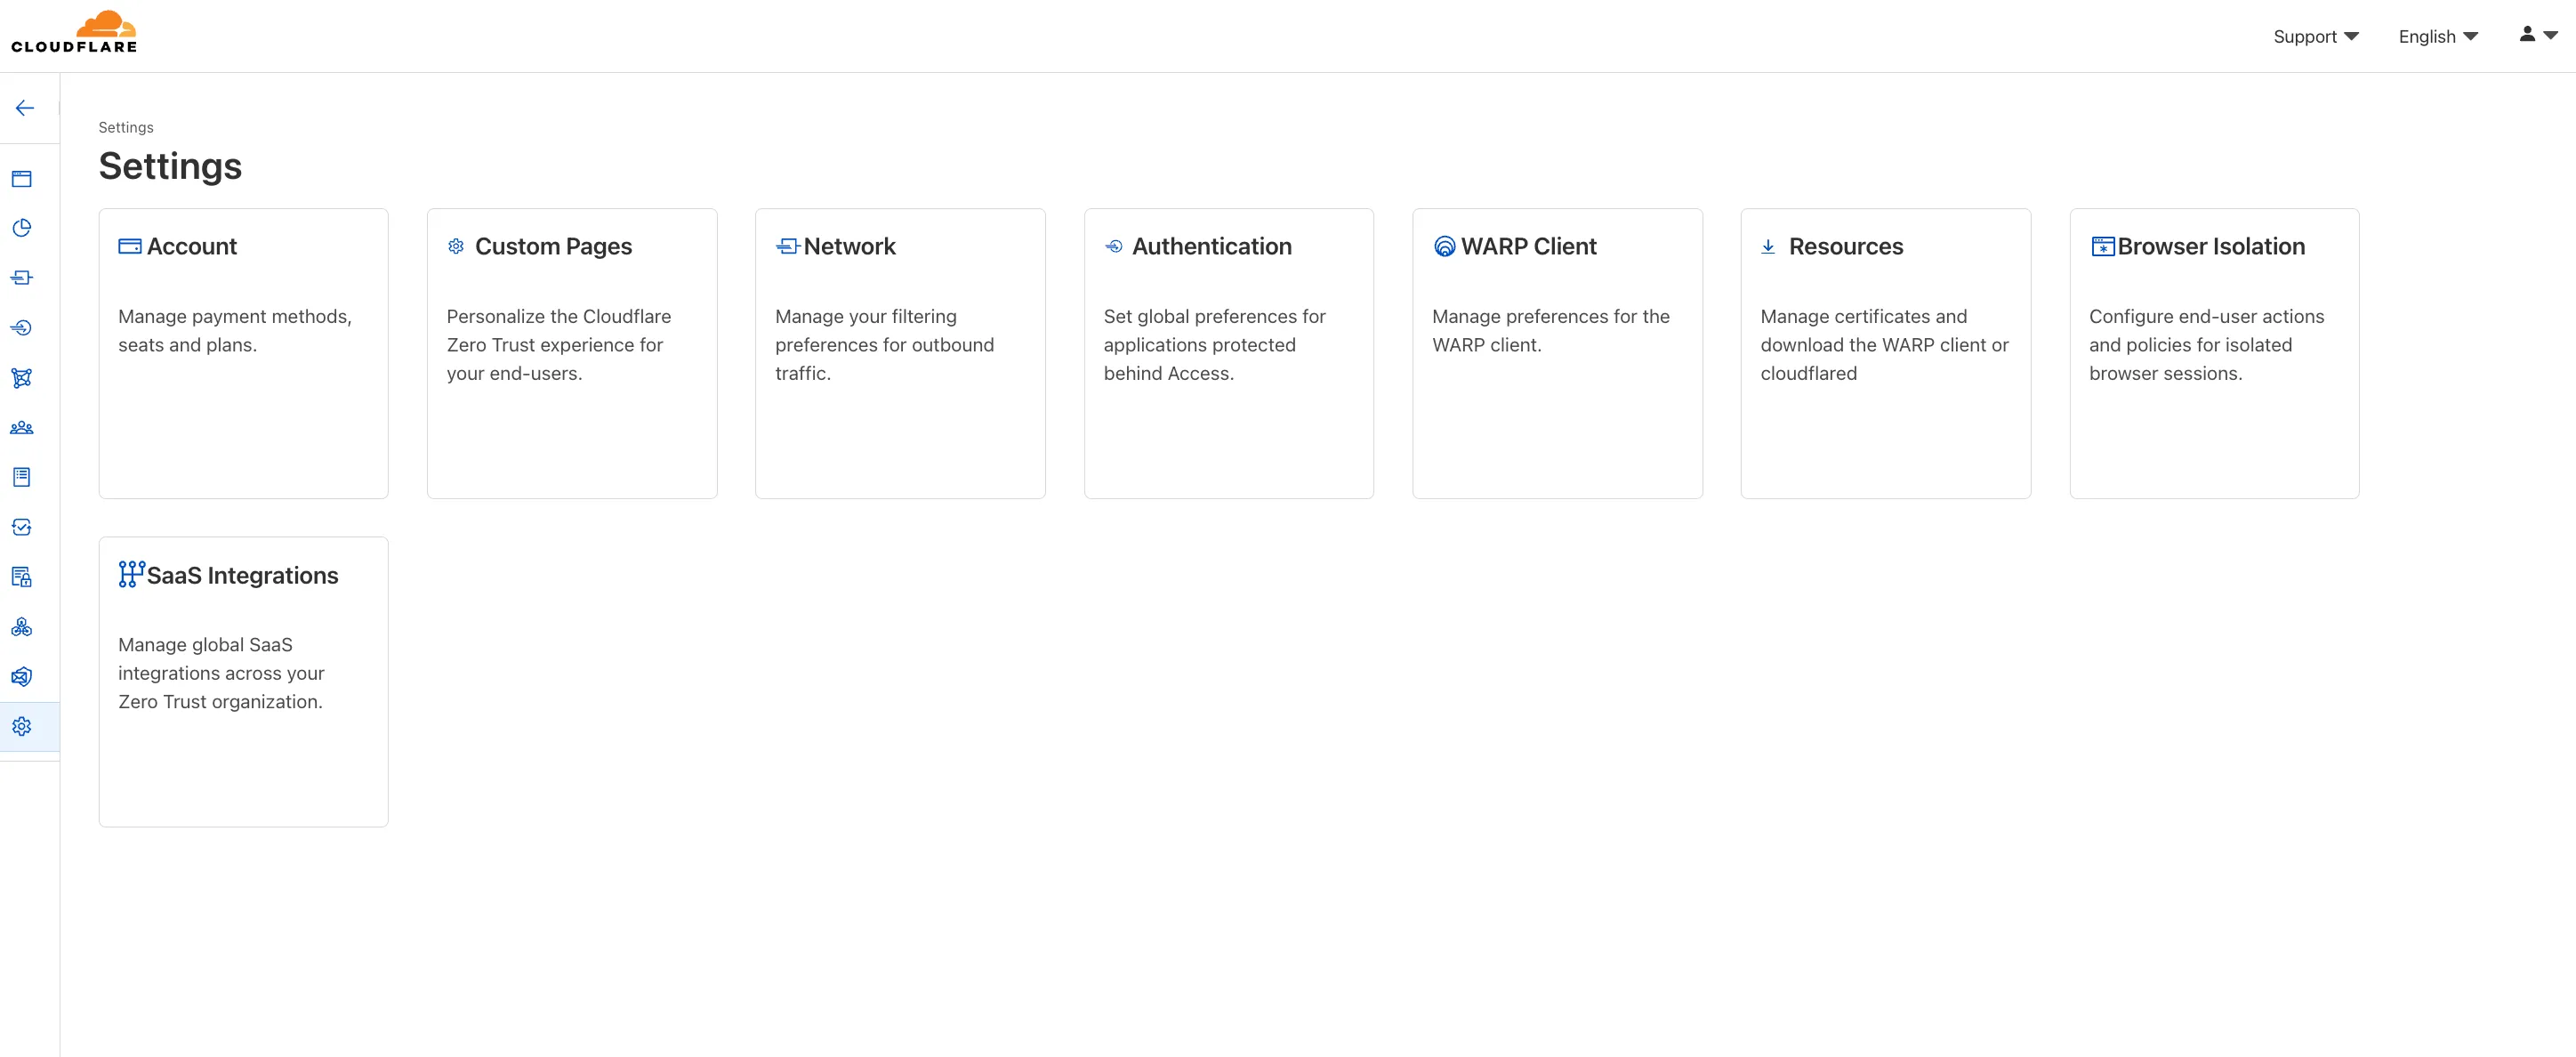The image size is (2576, 1057).
Task: Click the Resources download arrow icon
Action: pyautogui.click(x=1768, y=246)
